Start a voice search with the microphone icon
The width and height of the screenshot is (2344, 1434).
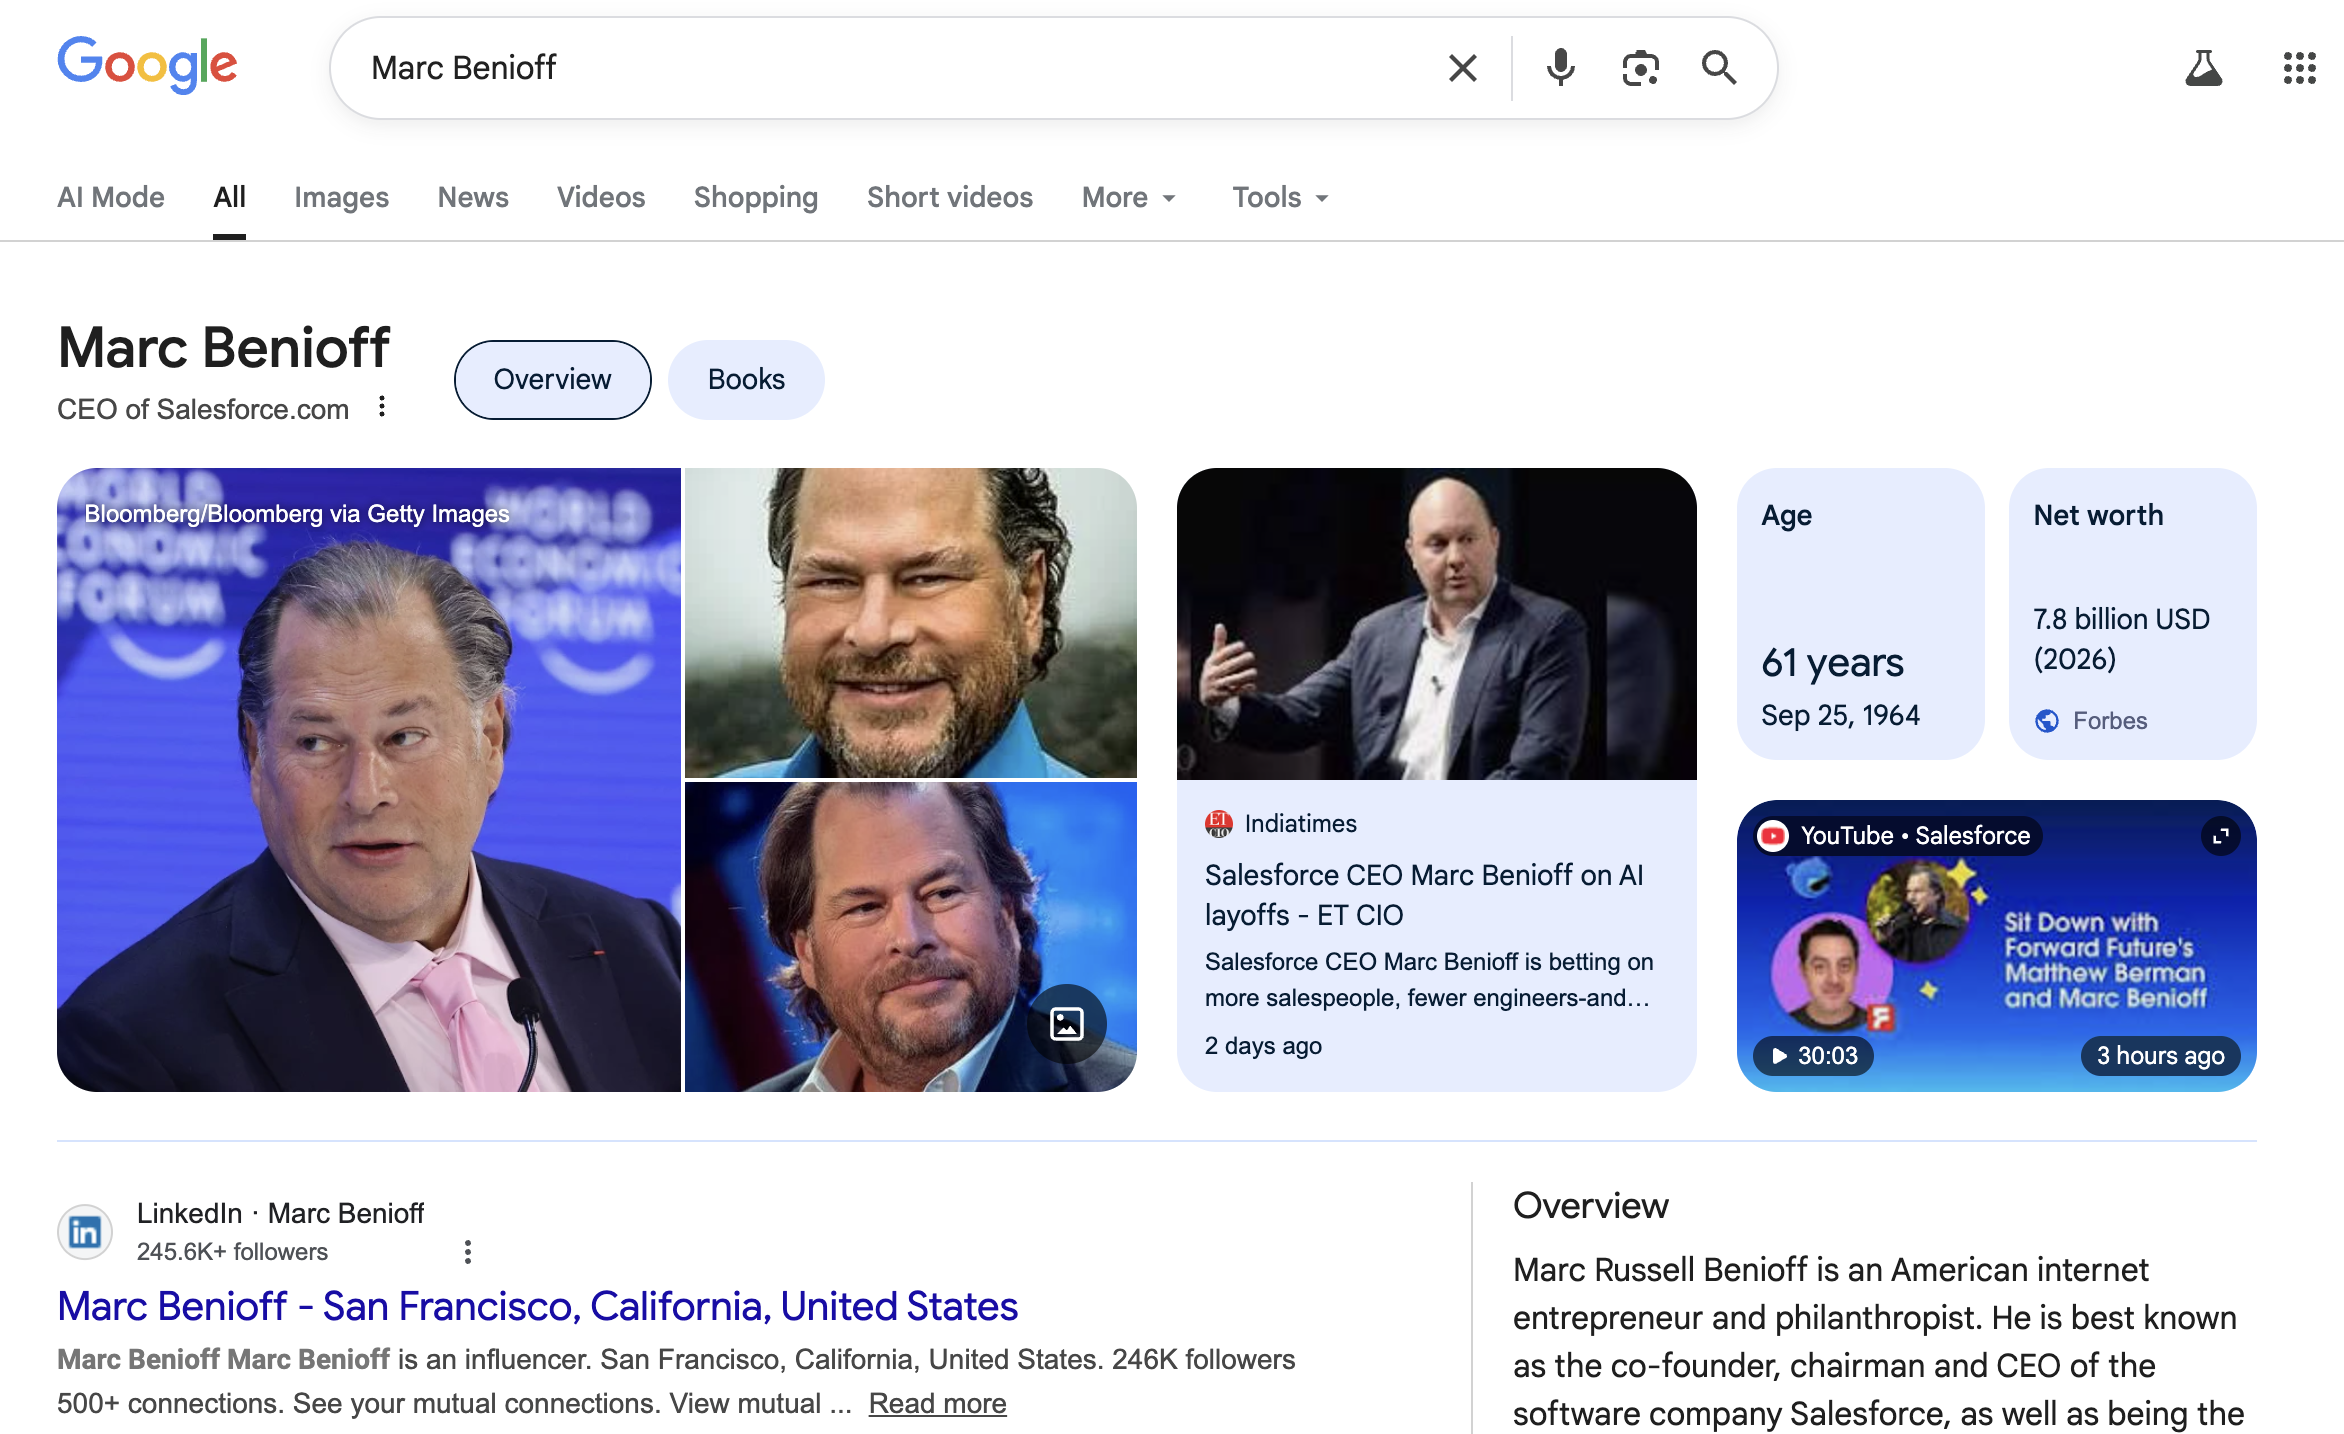1559,67
